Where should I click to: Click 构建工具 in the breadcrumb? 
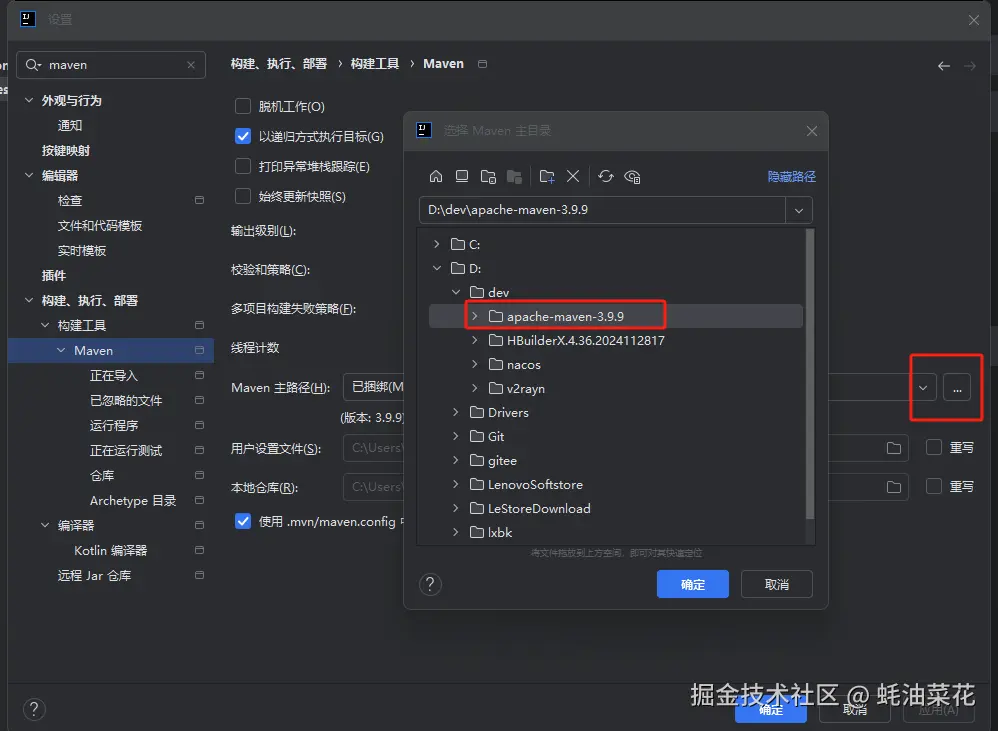tap(375, 64)
